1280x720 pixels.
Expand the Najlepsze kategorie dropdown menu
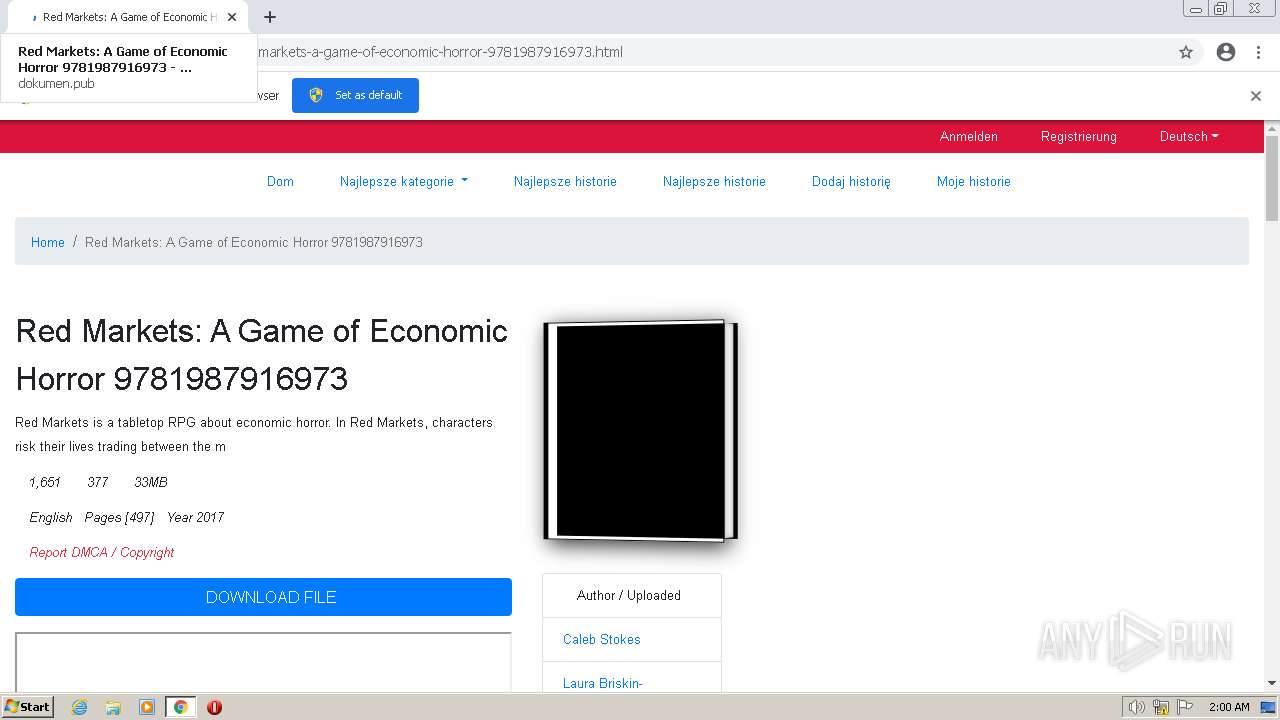403,182
